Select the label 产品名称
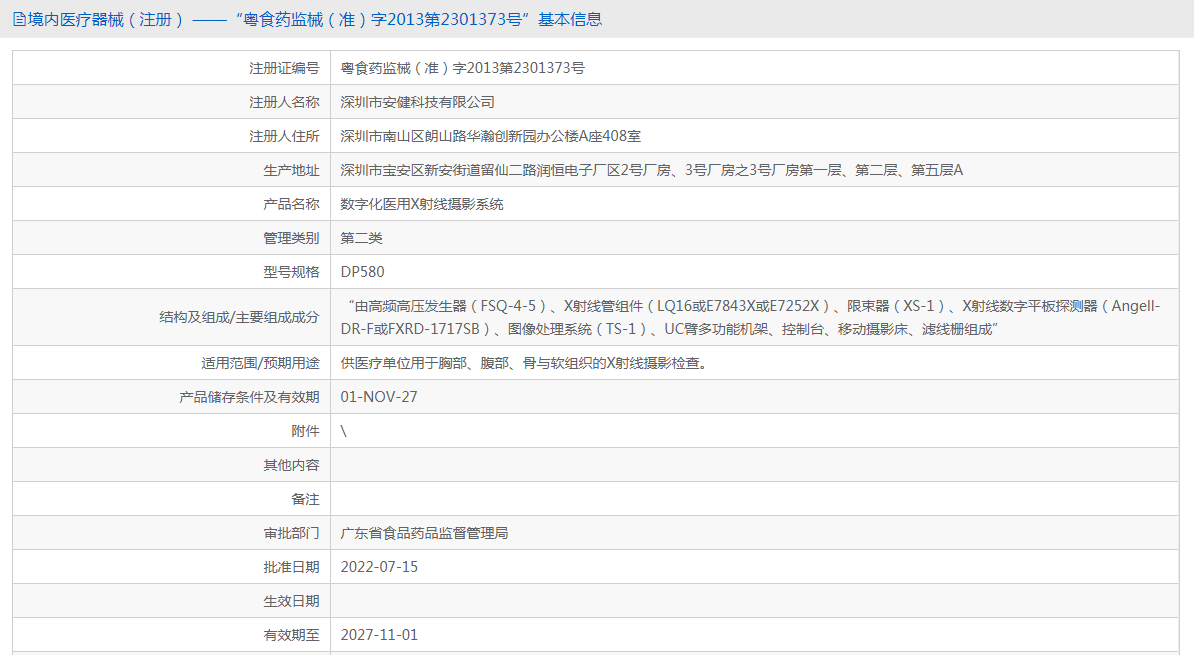Image resolution: width=1194 pixels, height=655 pixels. (291, 204)
